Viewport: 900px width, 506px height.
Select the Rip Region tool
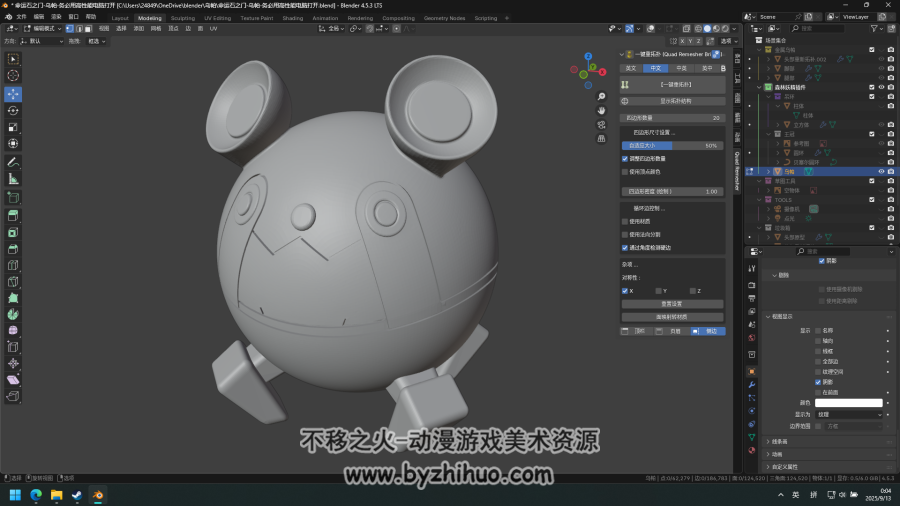(x=13, y=396)
